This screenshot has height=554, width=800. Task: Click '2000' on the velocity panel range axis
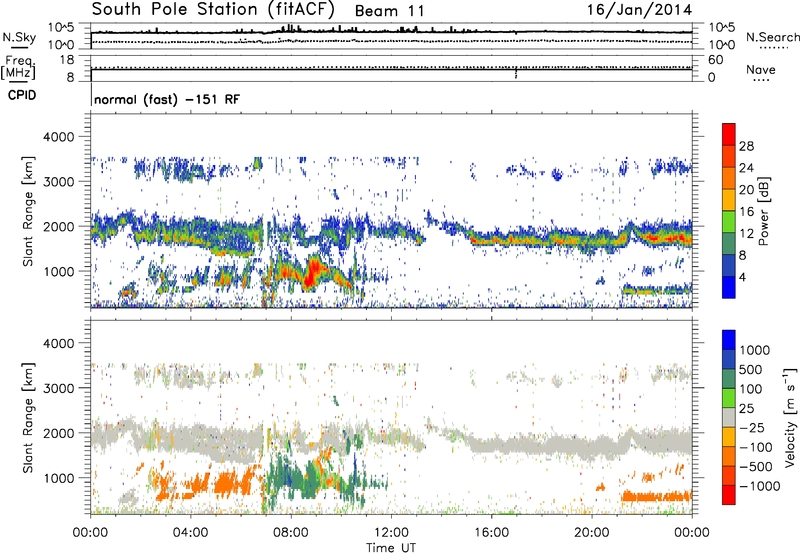pos(58,433)
